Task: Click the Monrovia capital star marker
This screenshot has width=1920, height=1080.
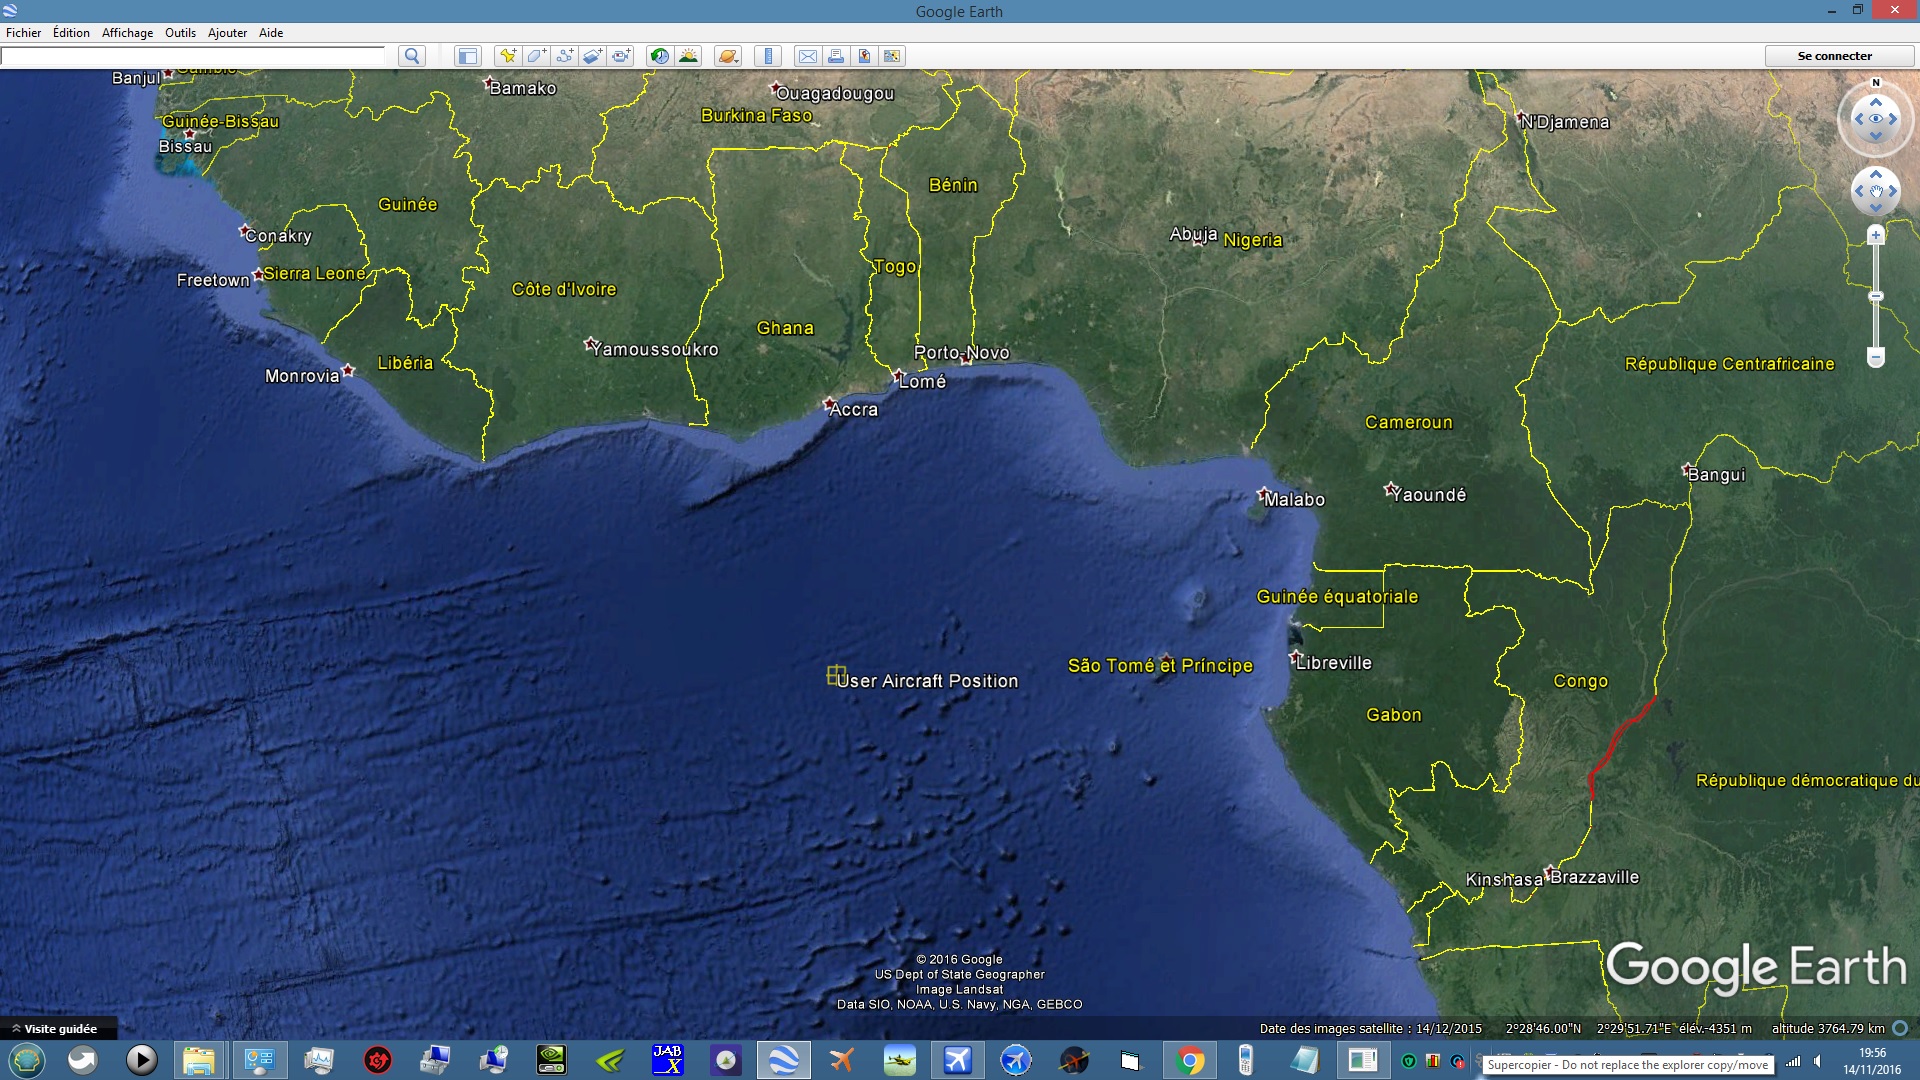Action: (348, 370)
